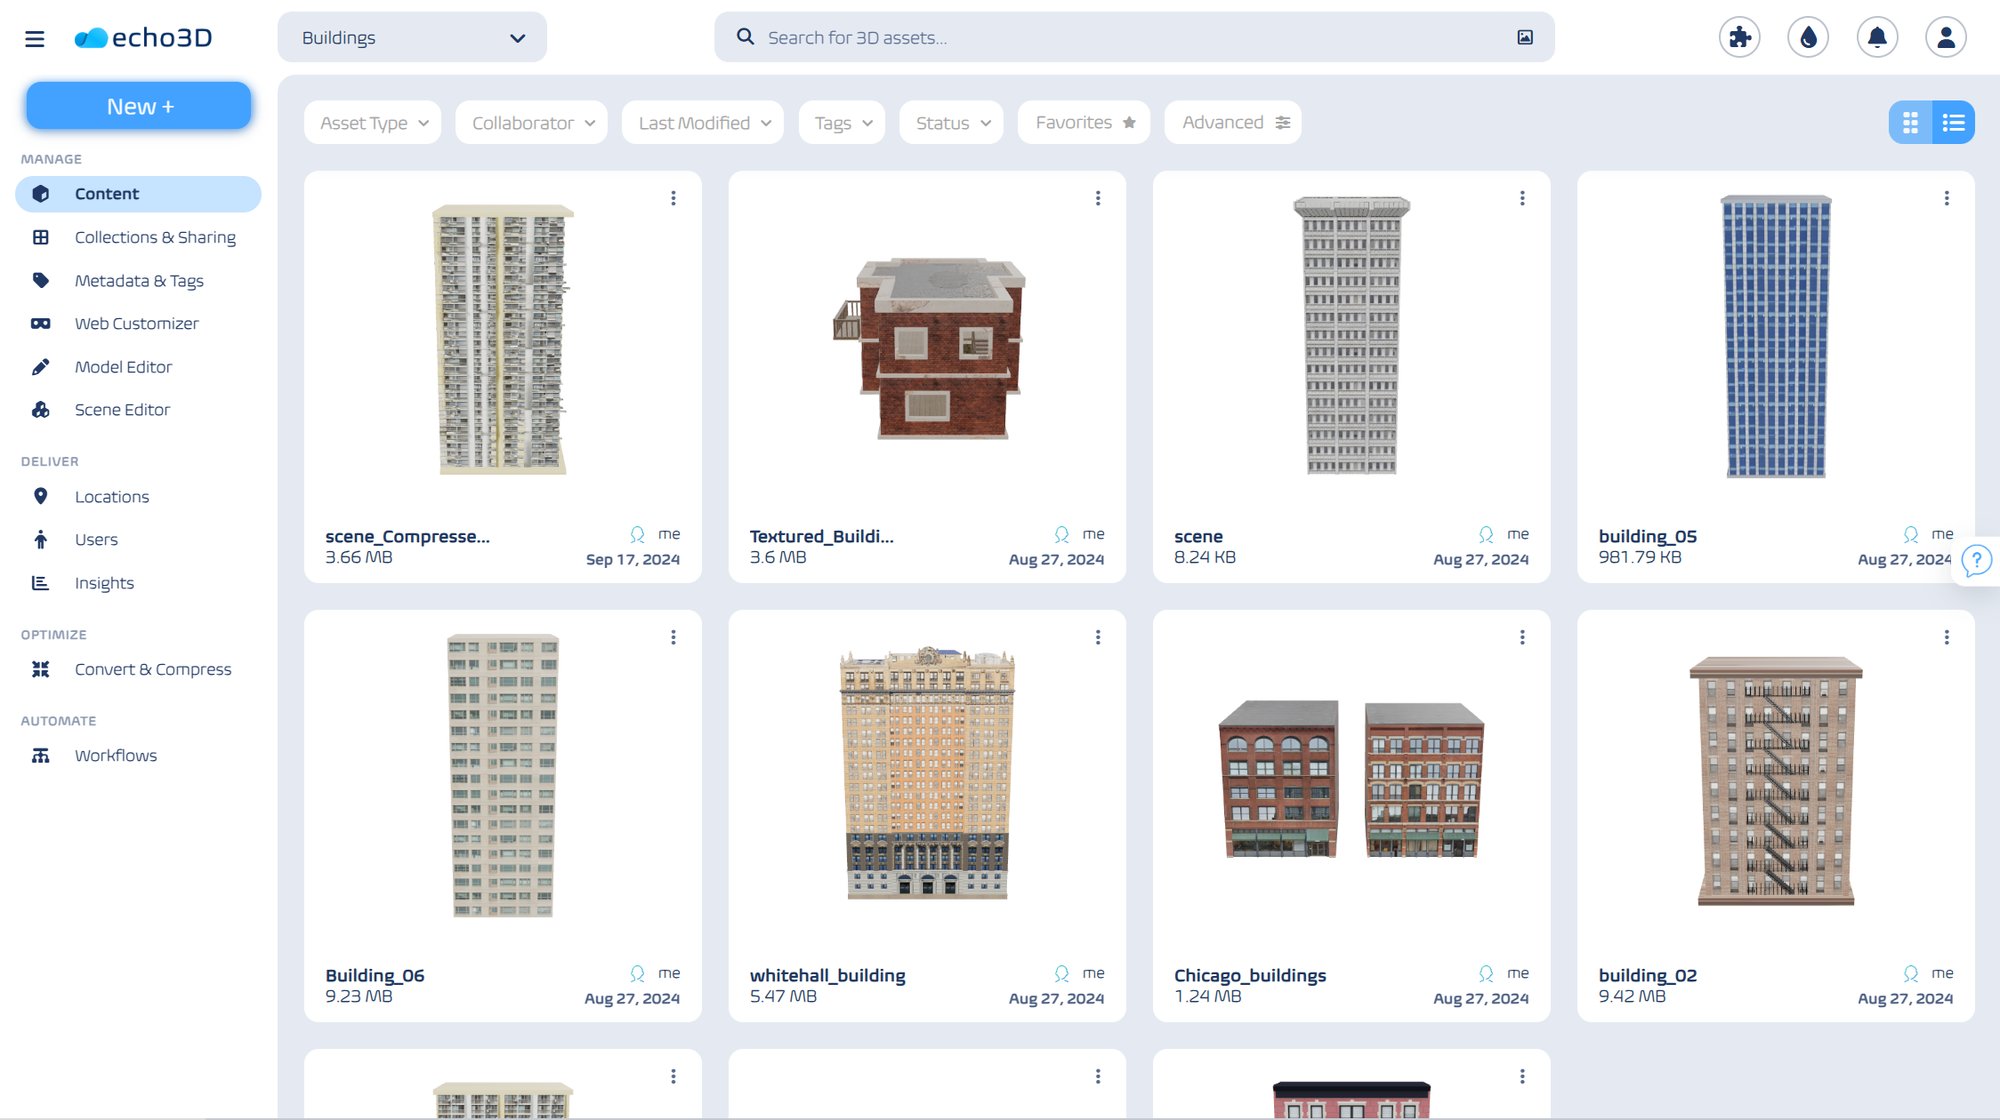The height and width of the screenshot is (1120, 2000).
Task: Open the Advanced filter settings sliders
Action: tap(1233, 122)
